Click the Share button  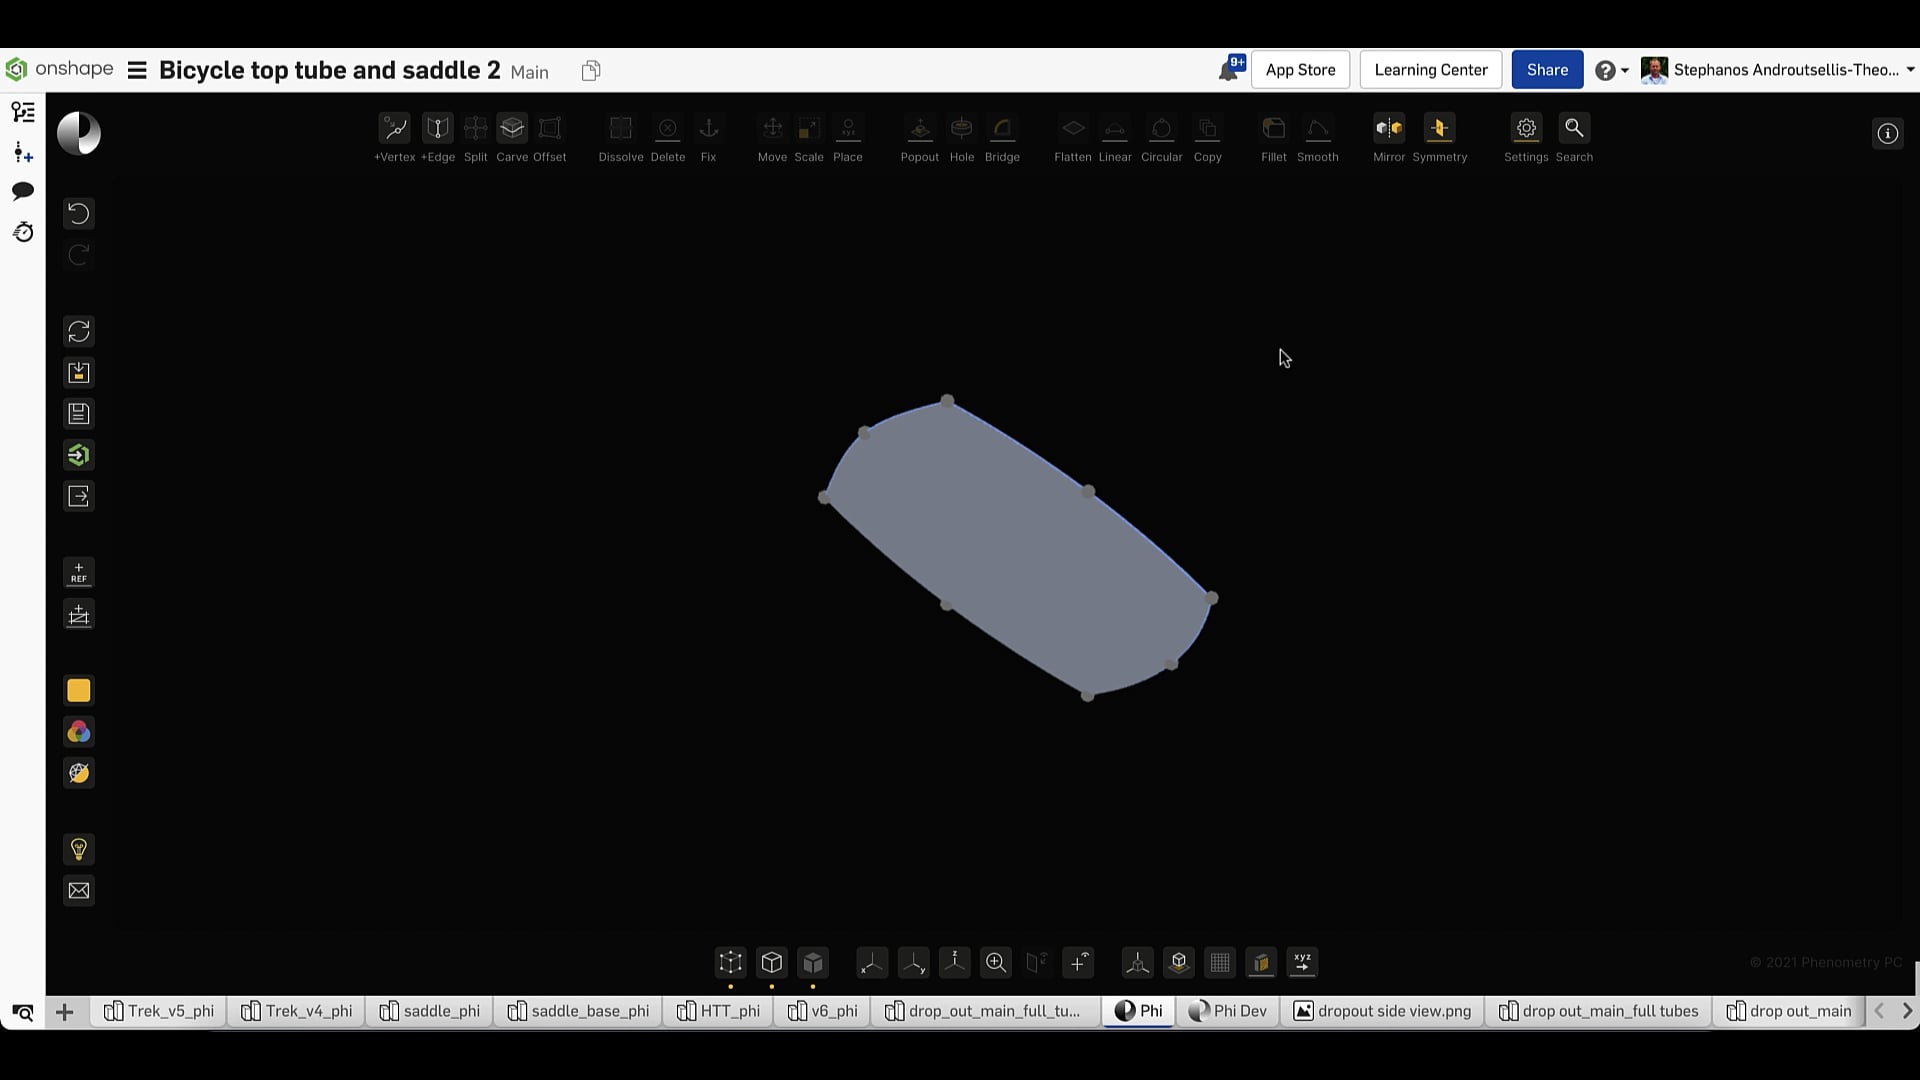coord(1546,70)
